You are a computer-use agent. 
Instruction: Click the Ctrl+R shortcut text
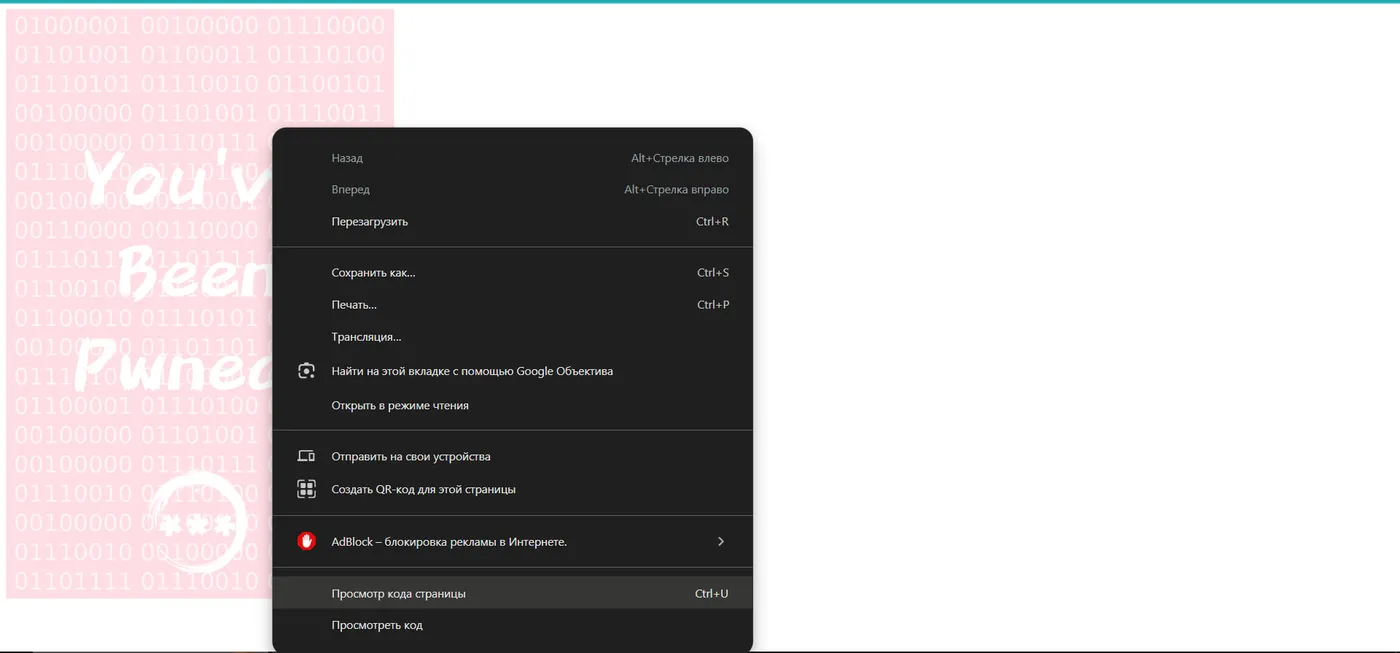(712, 221)
